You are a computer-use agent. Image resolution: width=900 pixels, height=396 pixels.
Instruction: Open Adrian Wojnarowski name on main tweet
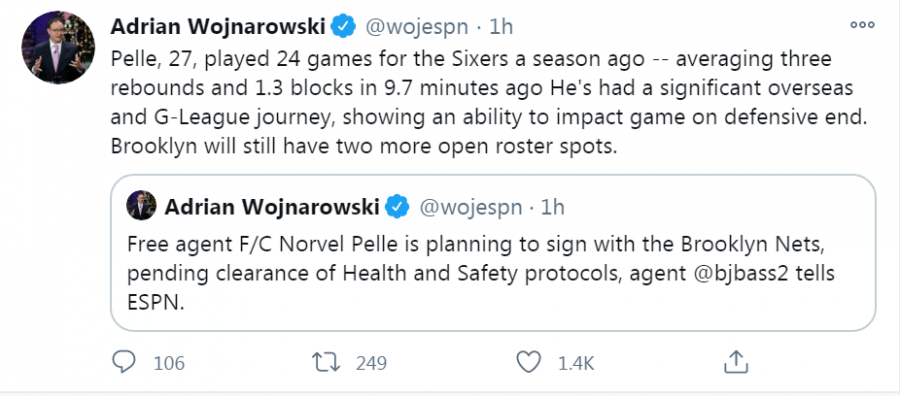(x=218, y=26)
